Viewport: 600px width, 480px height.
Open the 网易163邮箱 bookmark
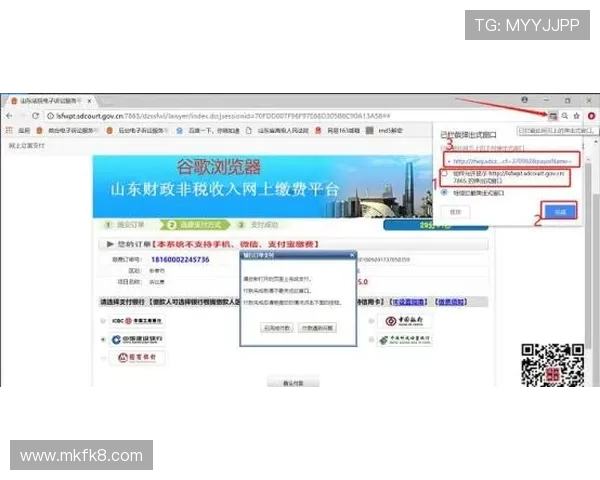[x=337, y=131]
